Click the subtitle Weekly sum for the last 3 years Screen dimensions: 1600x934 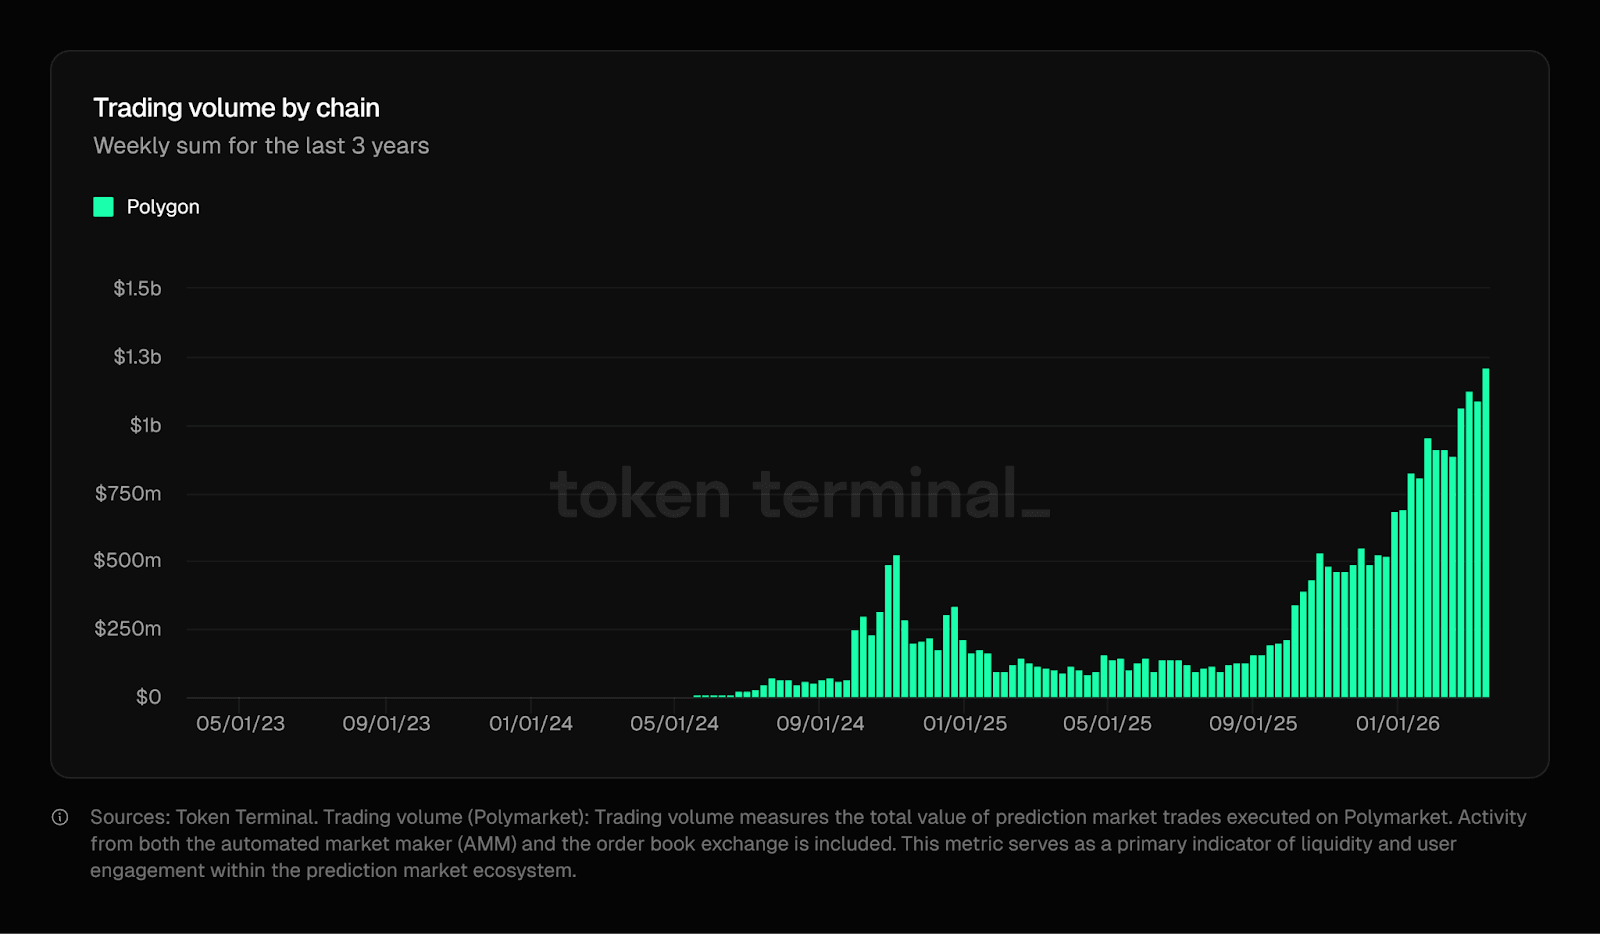[x=261, y=145]
